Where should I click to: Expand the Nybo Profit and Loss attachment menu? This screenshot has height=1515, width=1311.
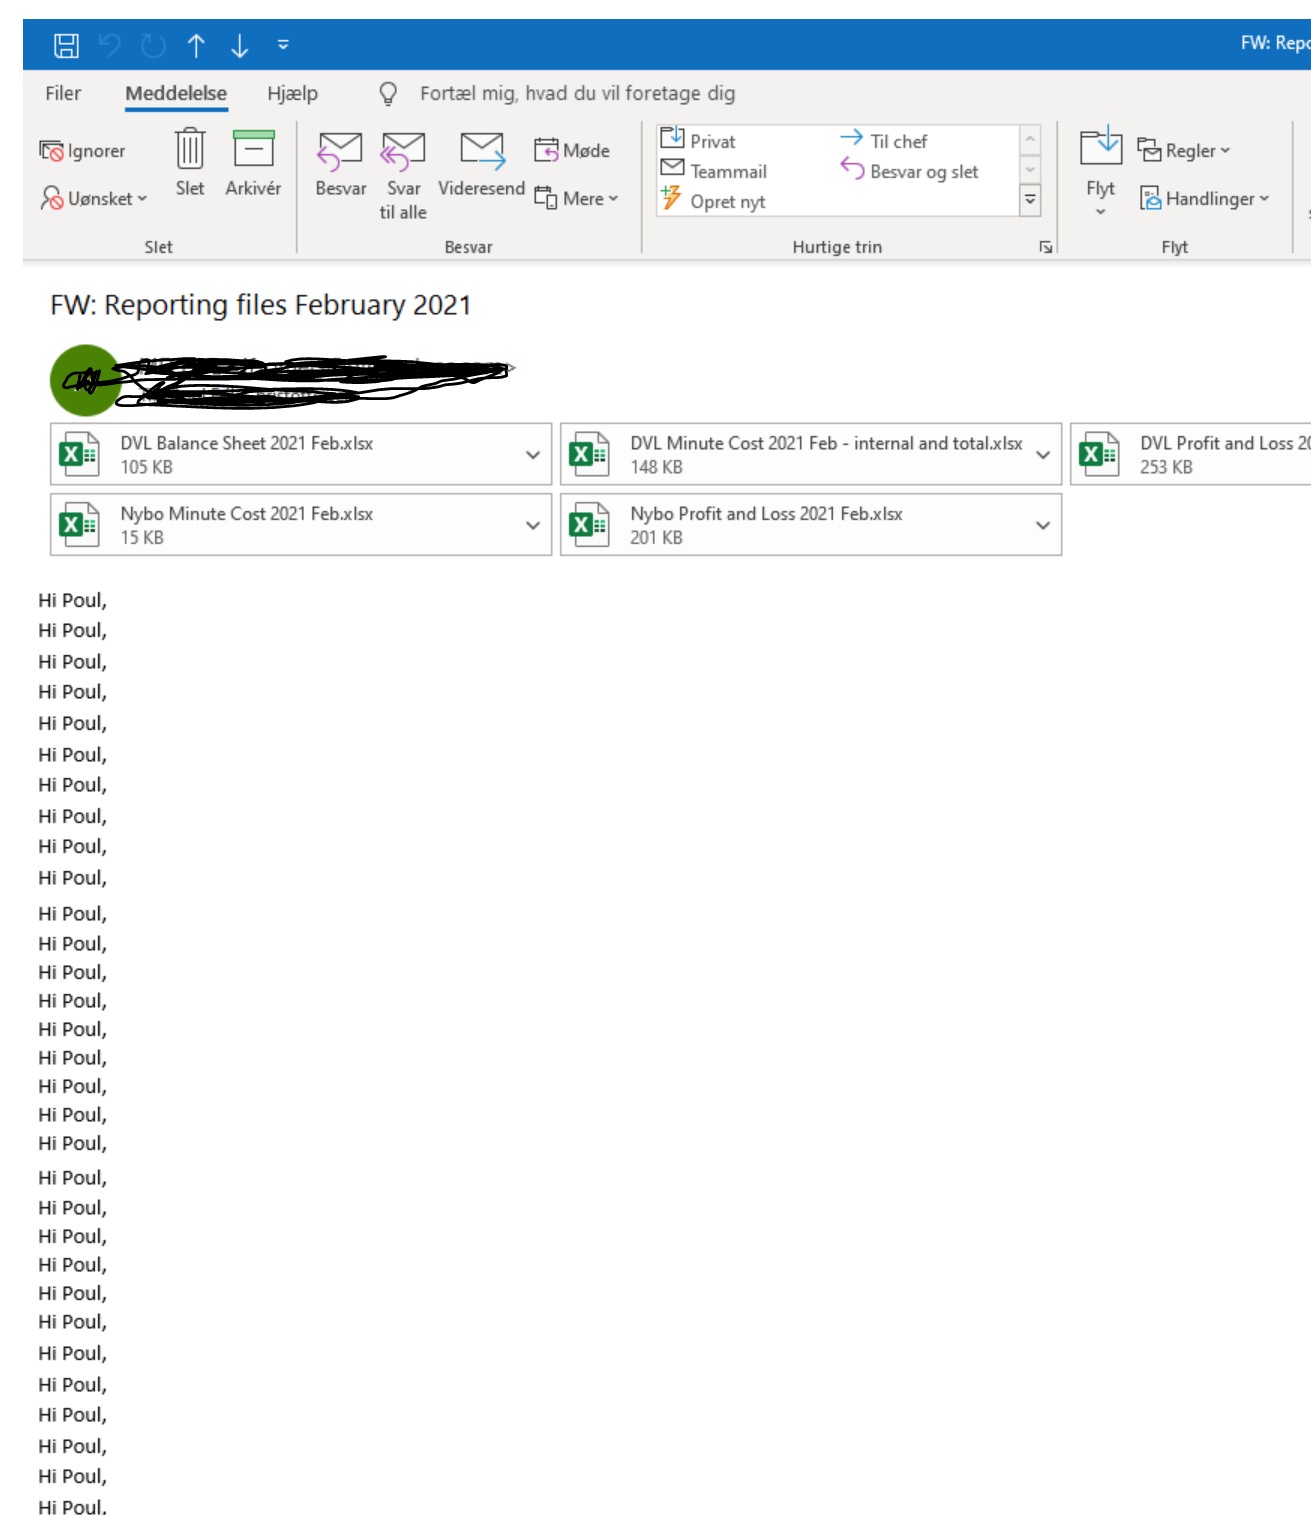click(x=1042, y=524)
